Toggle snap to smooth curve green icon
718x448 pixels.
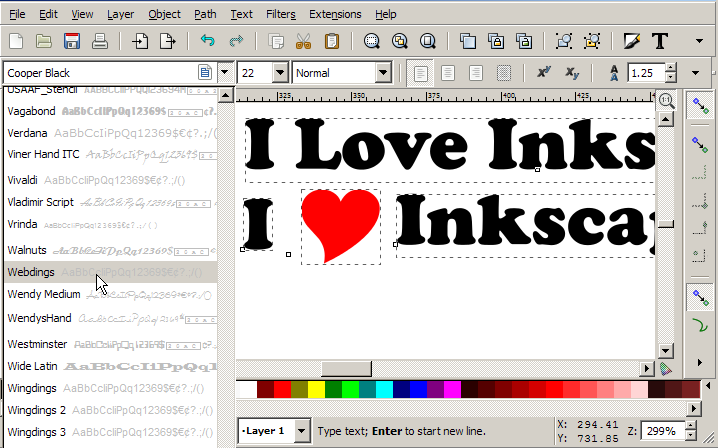coord(700,325)
